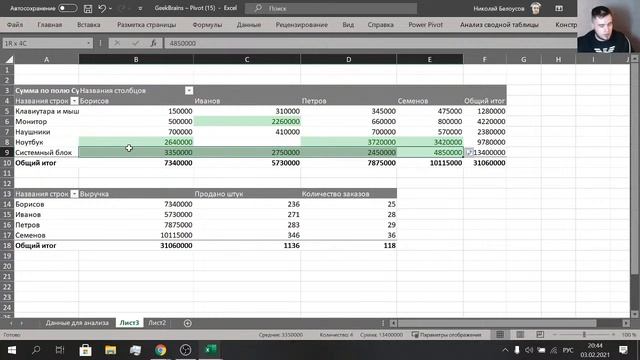Open the Вид ribbon tab
The image size is (640, 360).
pyautogui.click(x=348, y=25)
